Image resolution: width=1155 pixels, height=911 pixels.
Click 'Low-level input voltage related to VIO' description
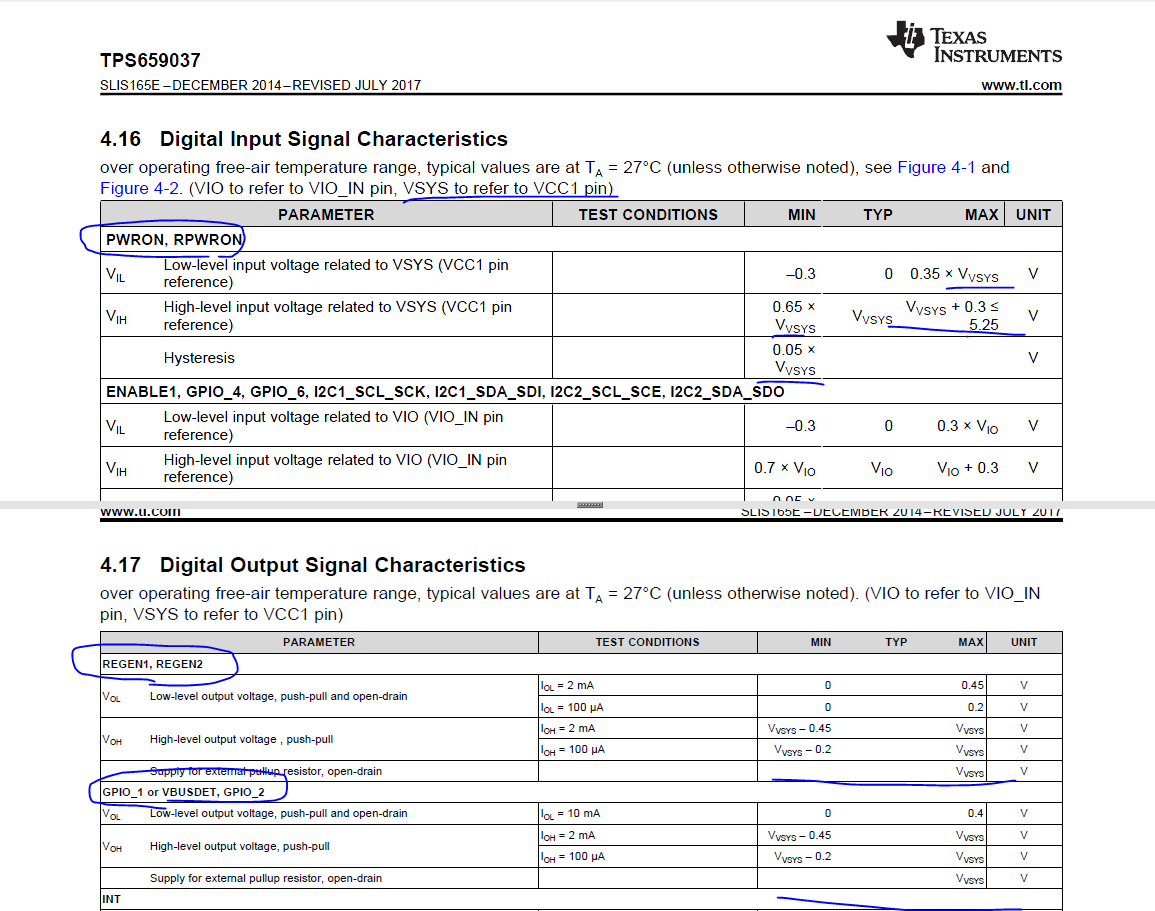coord(333,426)
